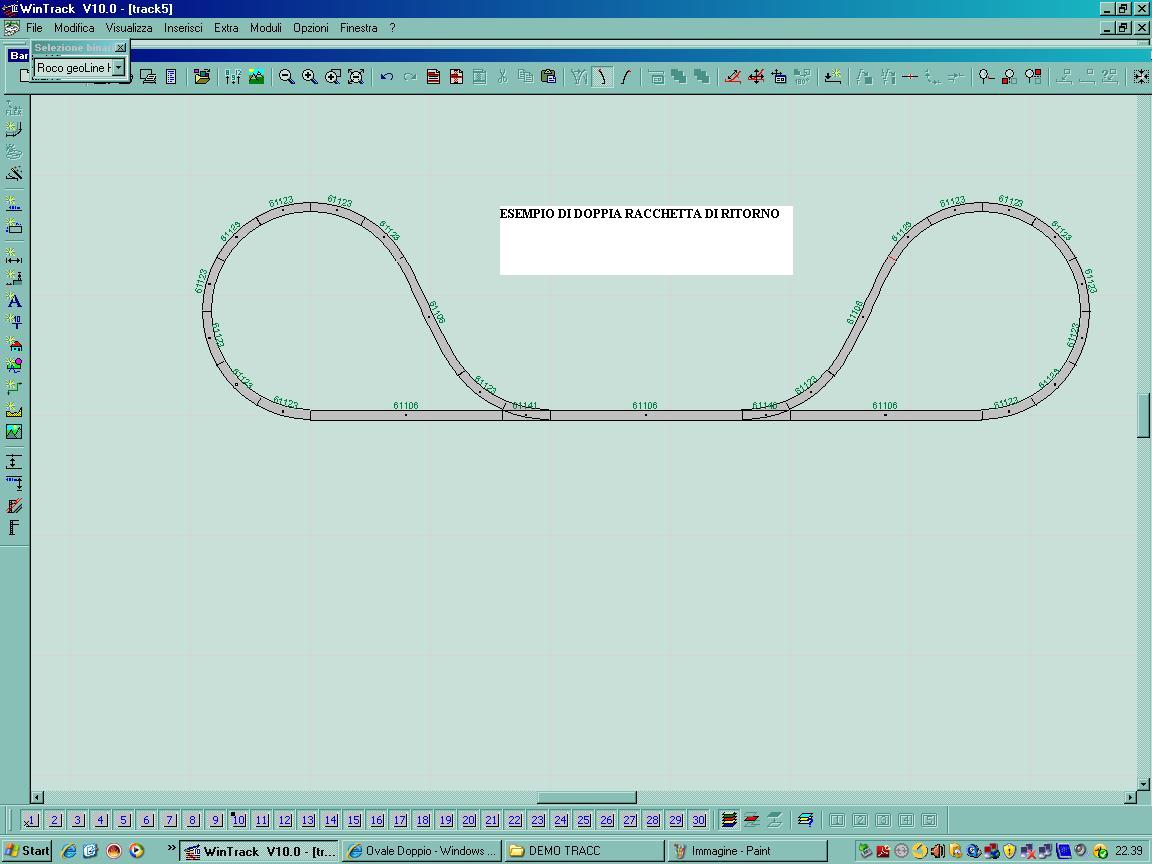Click the zoom-to-fit magnifier icon

(x=356, y=76)
